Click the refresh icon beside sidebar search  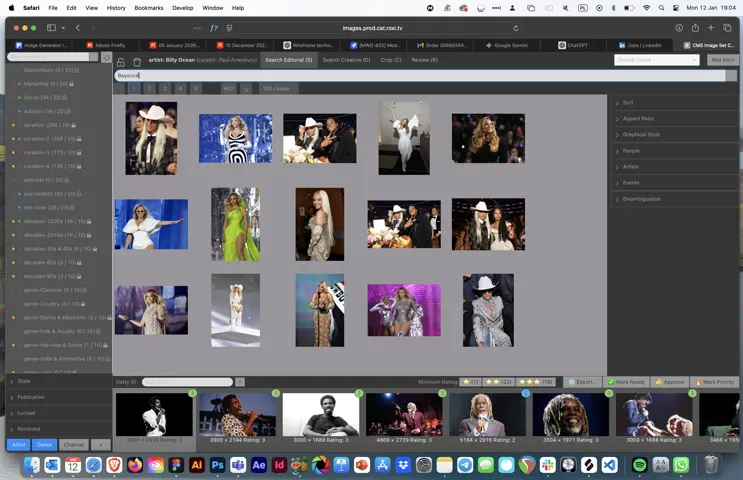[x=105, y=57]
